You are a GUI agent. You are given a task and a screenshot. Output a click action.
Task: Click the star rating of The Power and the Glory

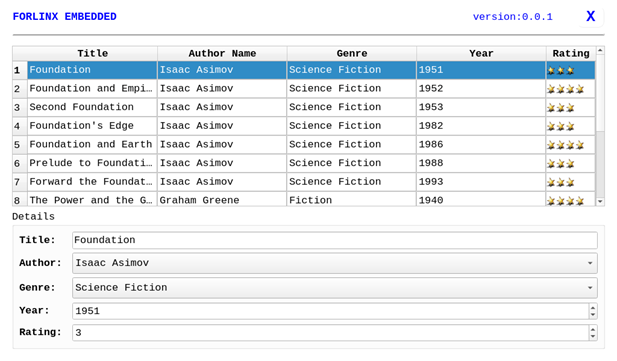point(571,199)
